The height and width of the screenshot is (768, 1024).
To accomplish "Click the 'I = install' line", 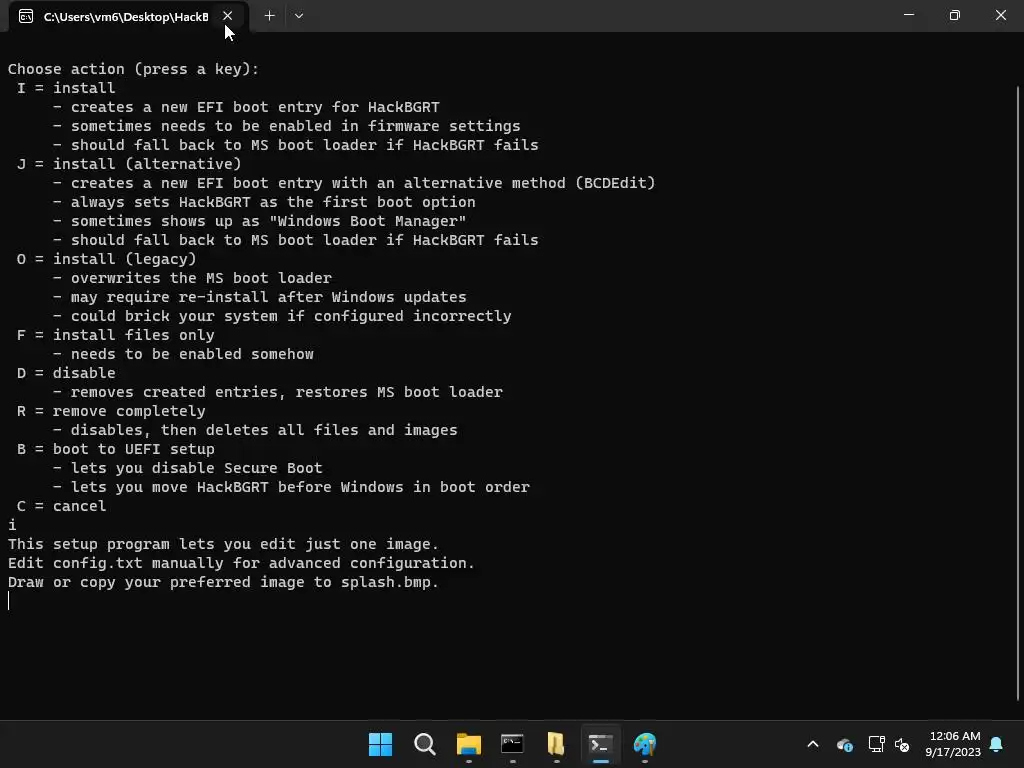I will [66, 88].
